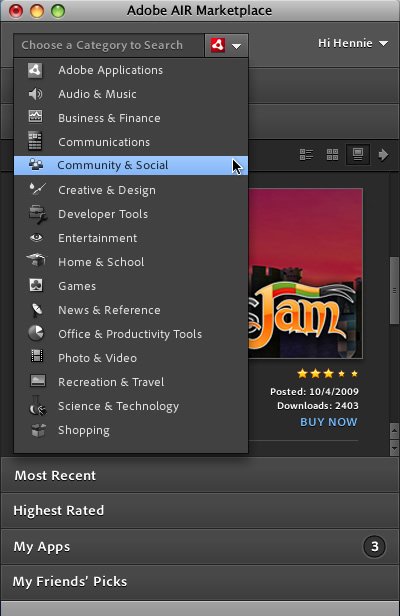The image size is (400, 616).
Task: Click the Choose a Category search field
Action: (x=109, y=46)
